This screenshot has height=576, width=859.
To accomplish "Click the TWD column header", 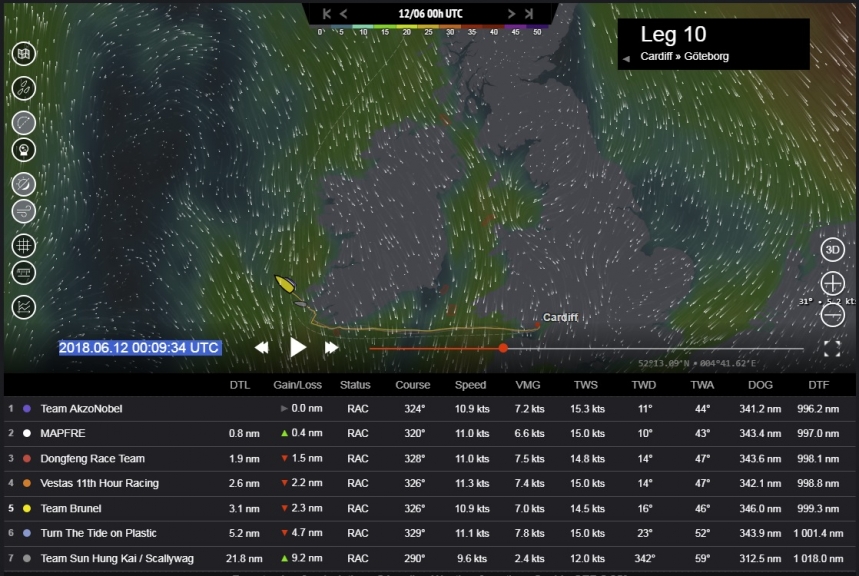I will click(644, 385).
